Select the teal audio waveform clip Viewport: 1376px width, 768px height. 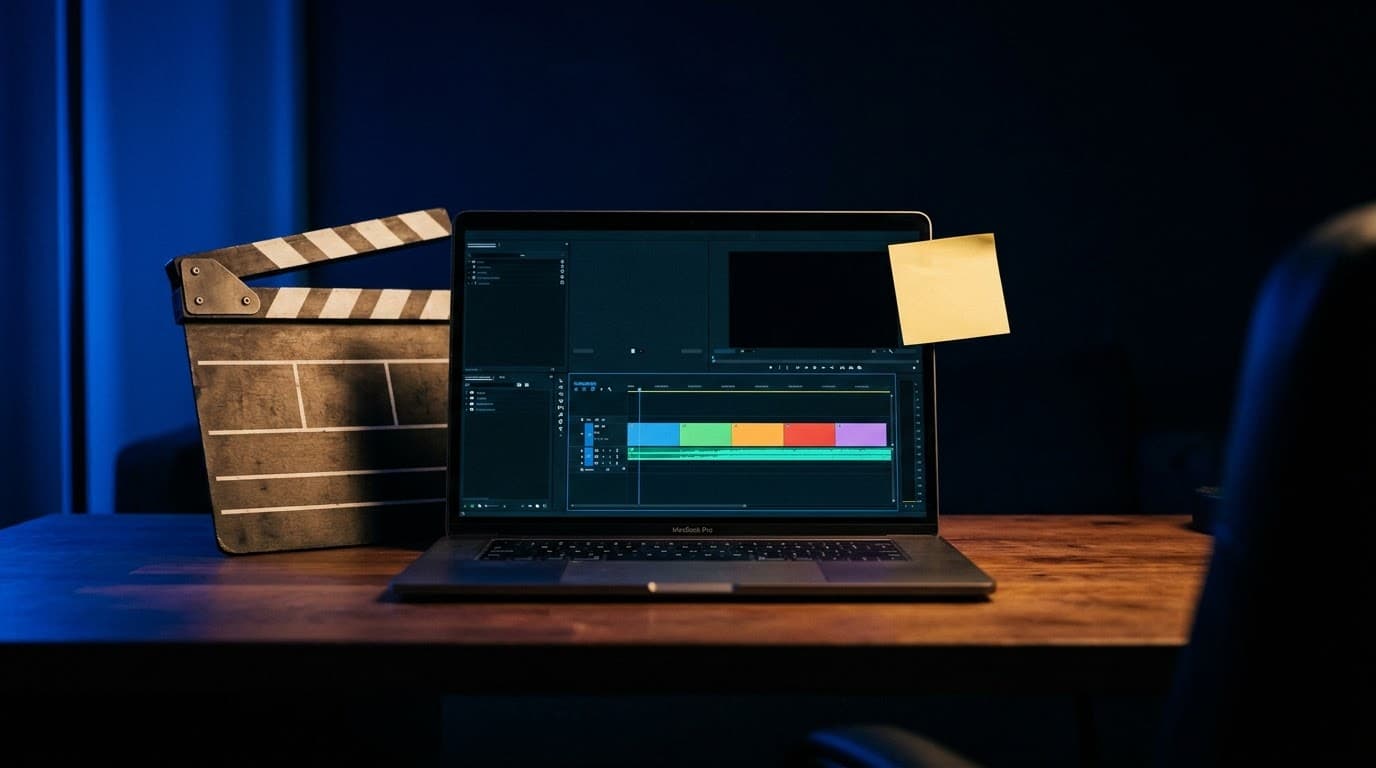[759, 454]
